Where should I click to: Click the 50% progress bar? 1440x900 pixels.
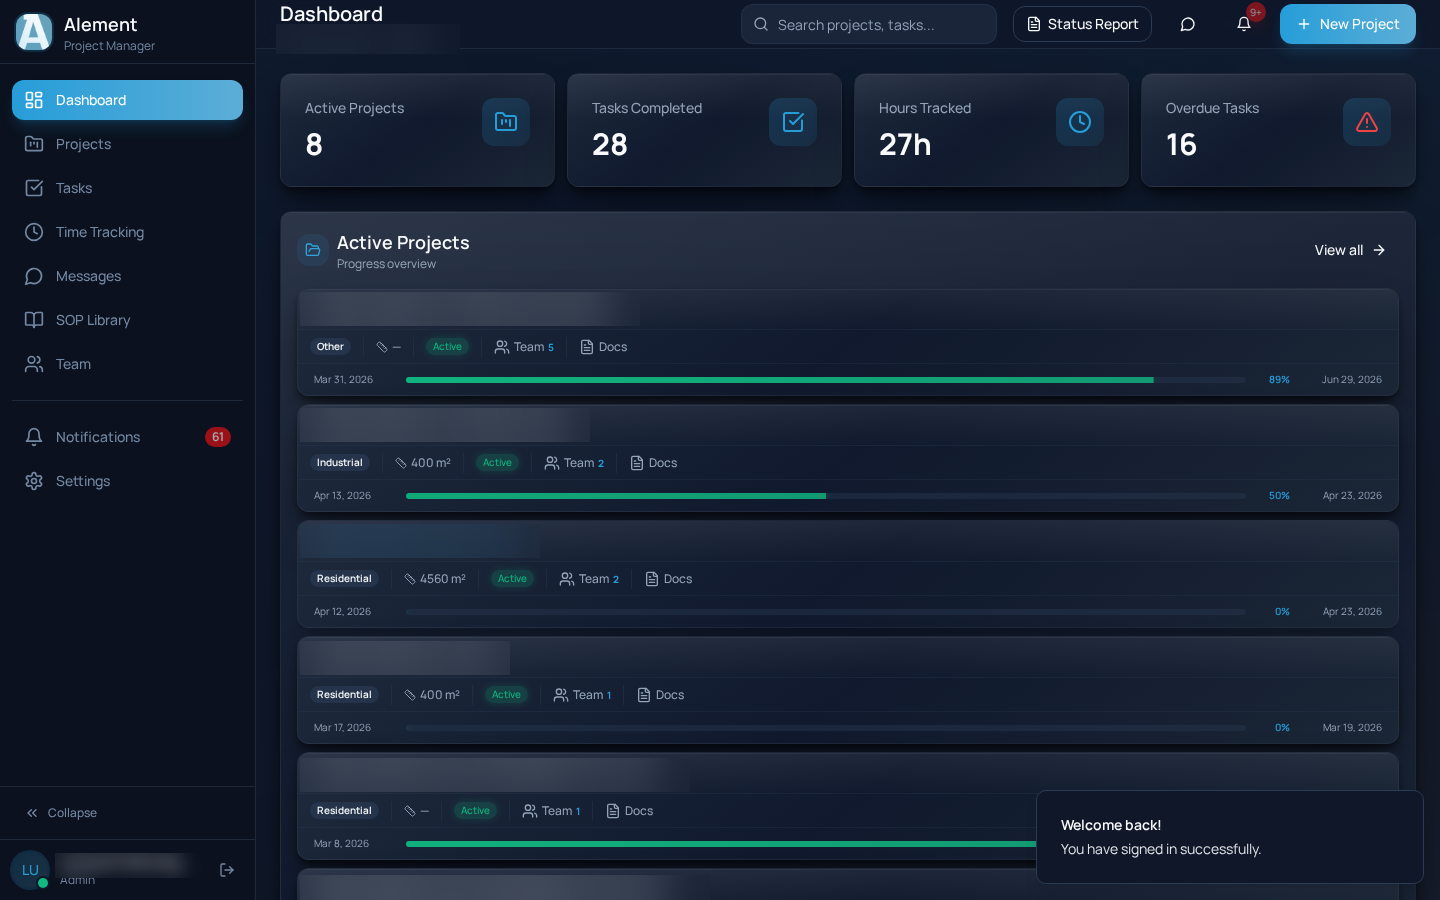coord(826,496)
